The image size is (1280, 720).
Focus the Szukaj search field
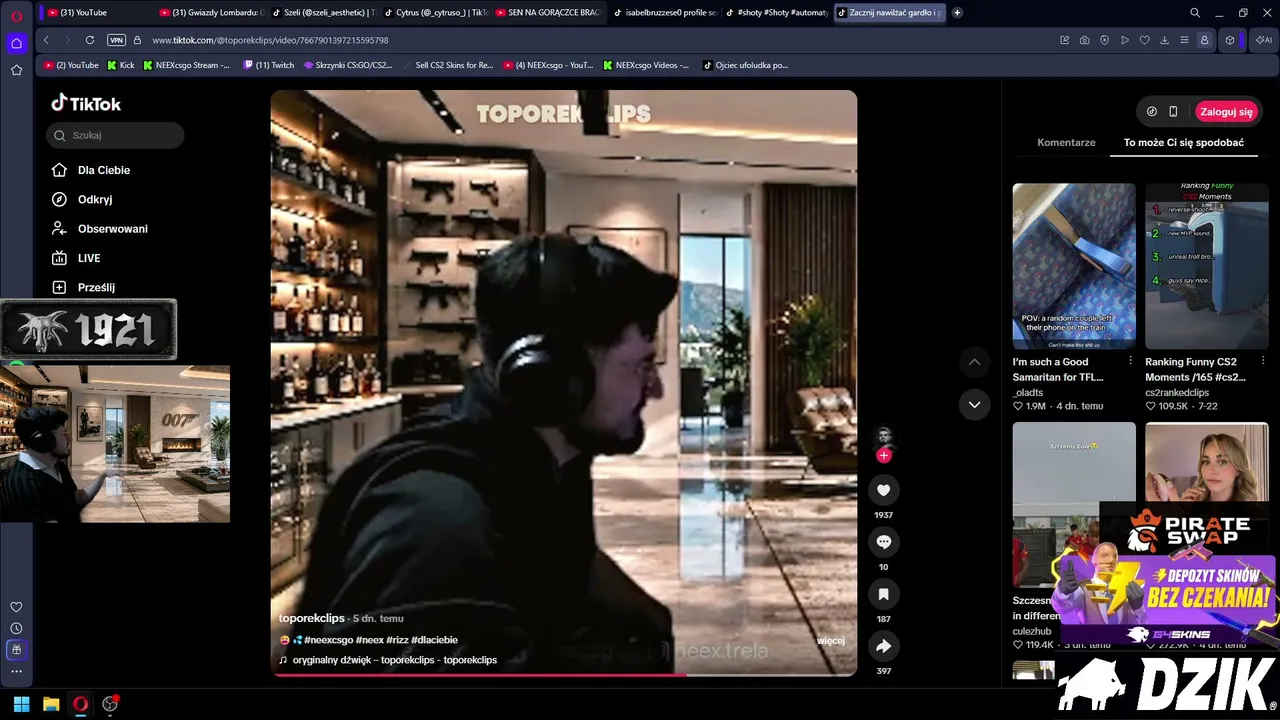point(115,135)
